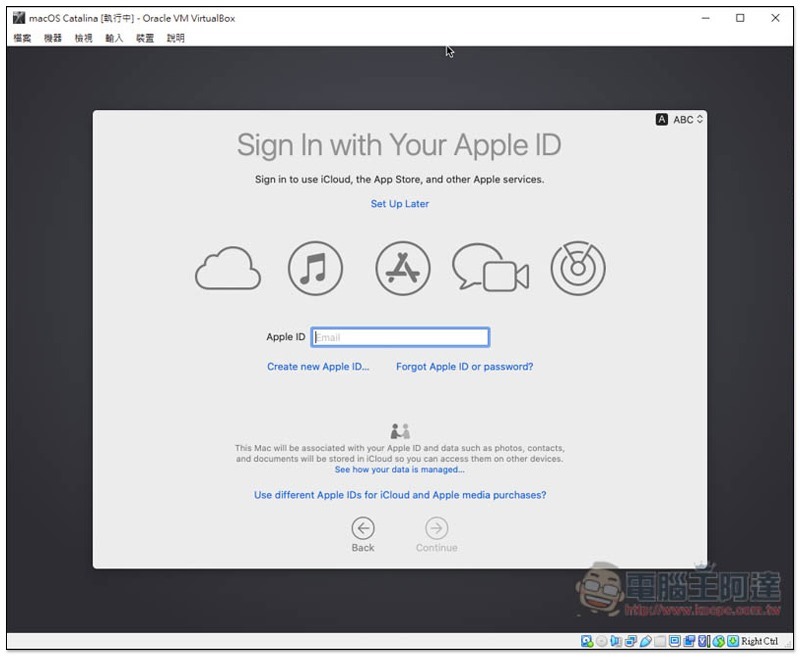Image resolution: width=800 pixels, height=657 pixels.
Task: Click the privacy handshake icon
Action: click(x=400, y=432)
